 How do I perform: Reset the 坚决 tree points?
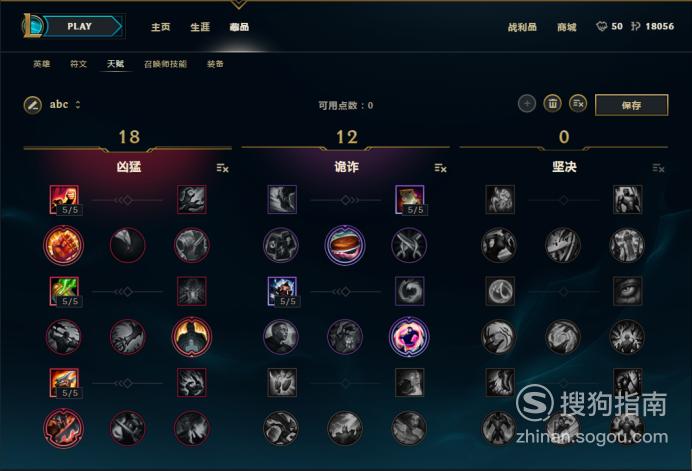click(658, 168)
